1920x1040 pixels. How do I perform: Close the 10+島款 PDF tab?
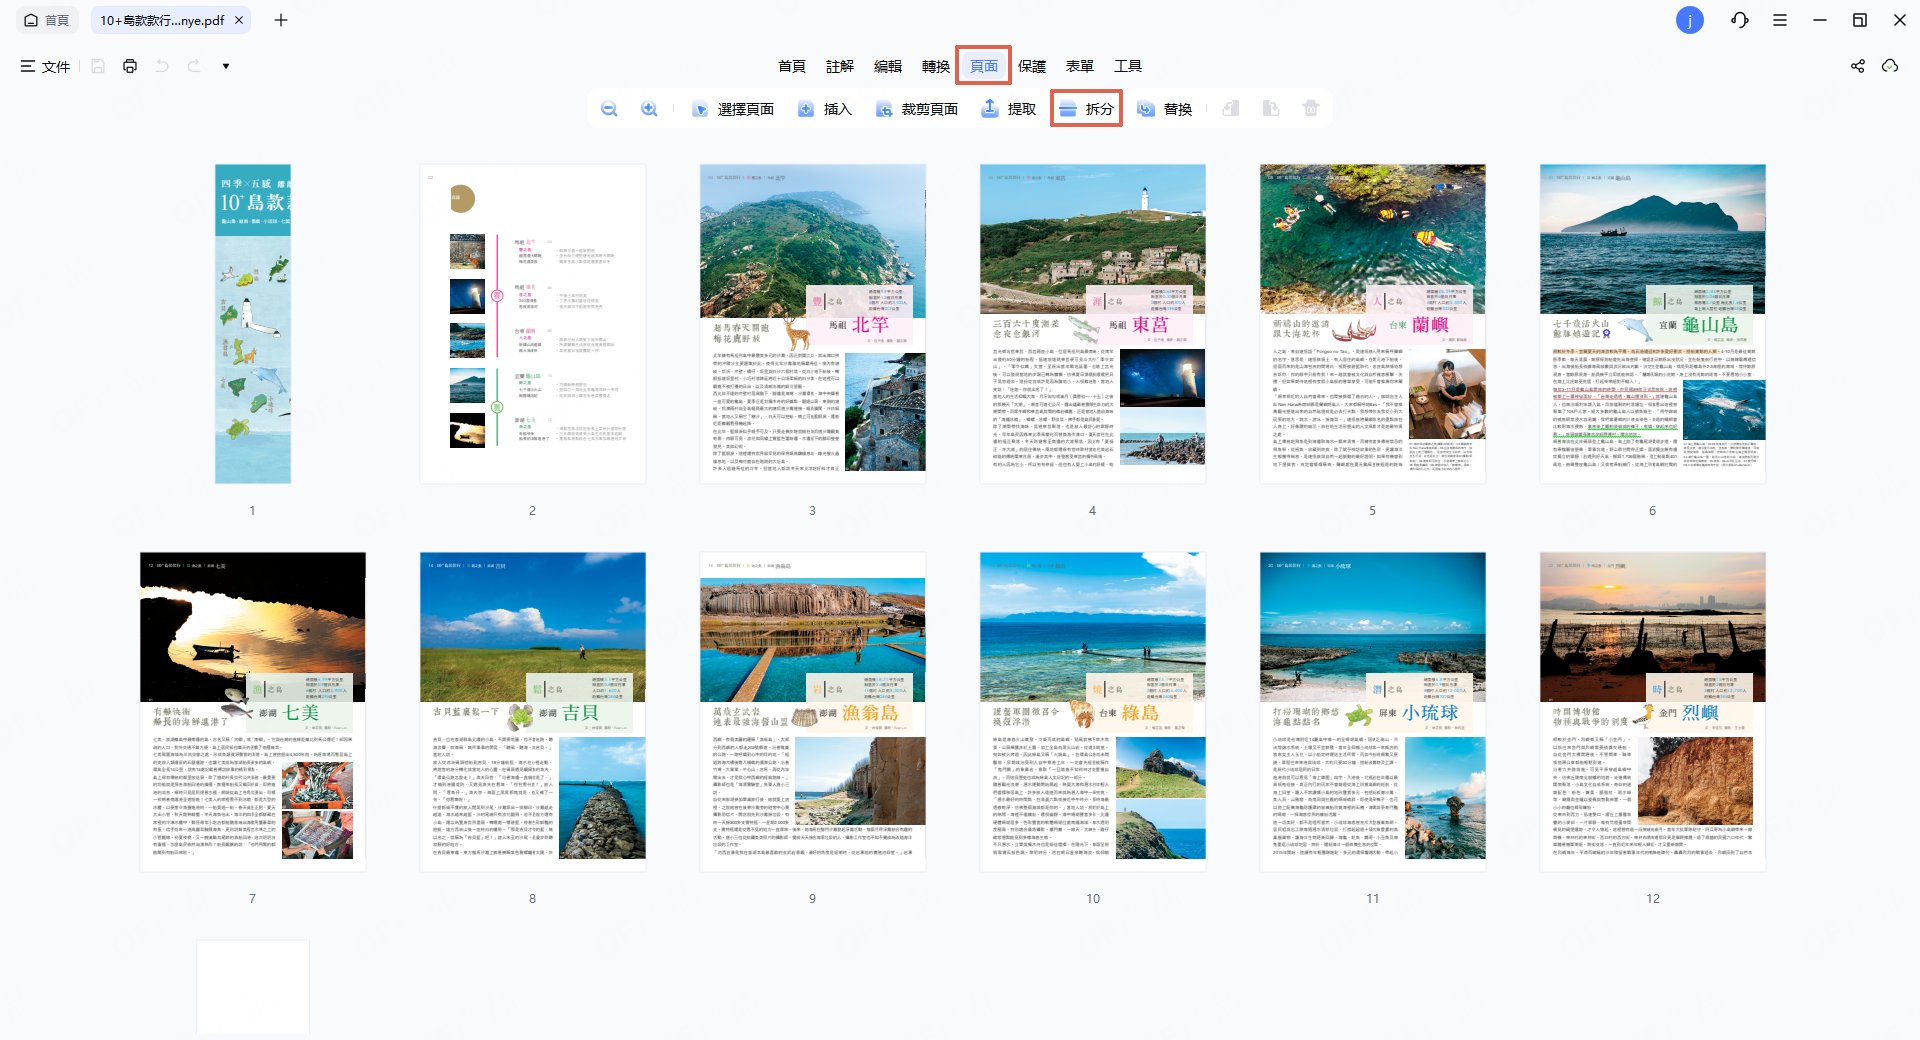[239, 20]
